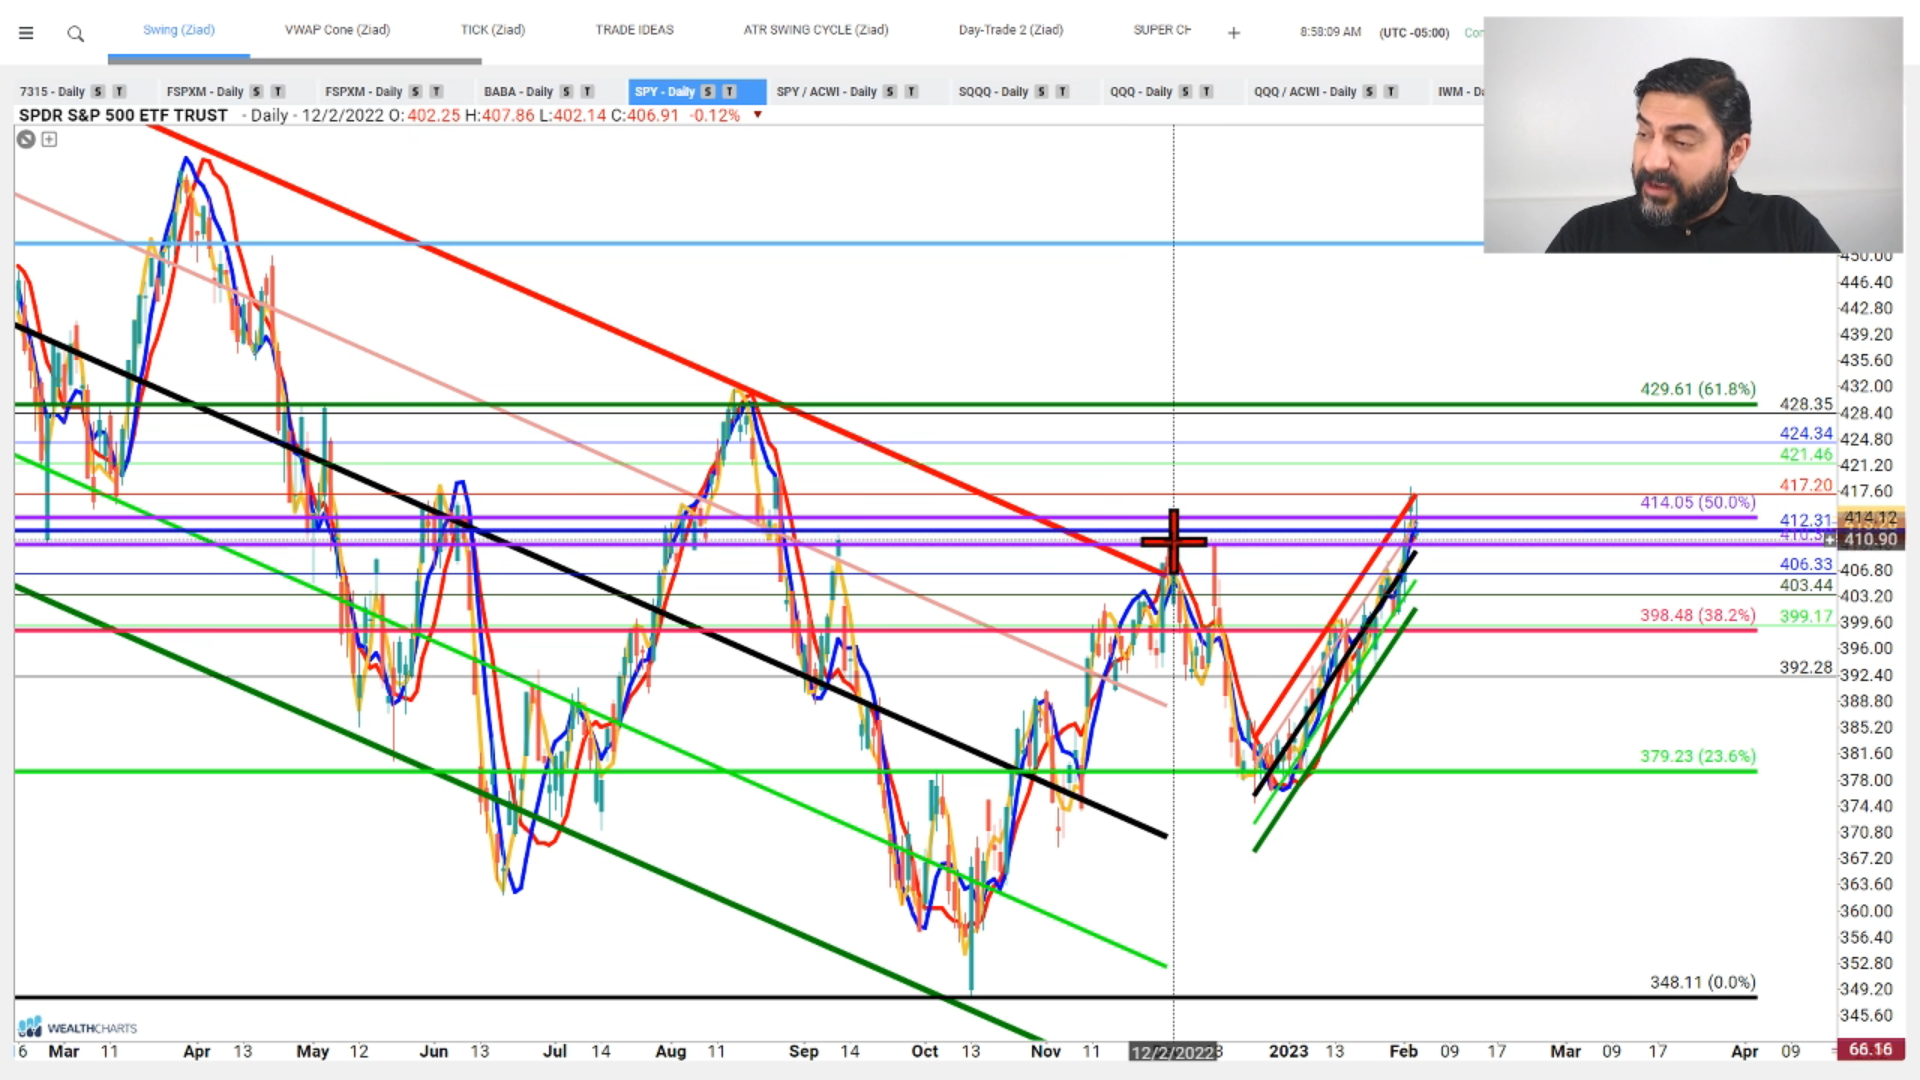
Task: Click the S icon on SPY / ACWI tab
Action: 890,91
